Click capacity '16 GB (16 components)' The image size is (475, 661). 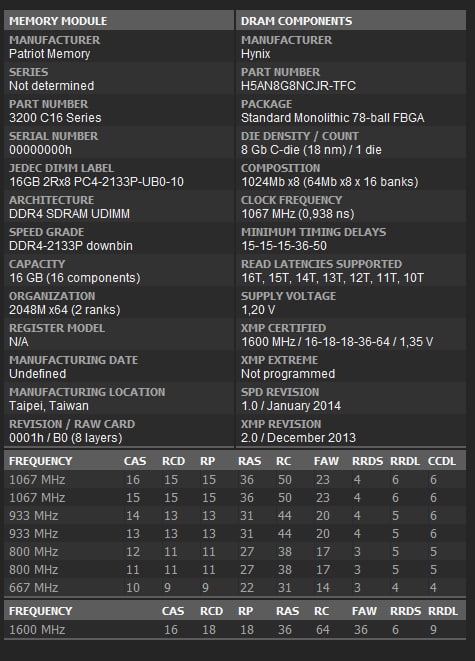(75, 278)
